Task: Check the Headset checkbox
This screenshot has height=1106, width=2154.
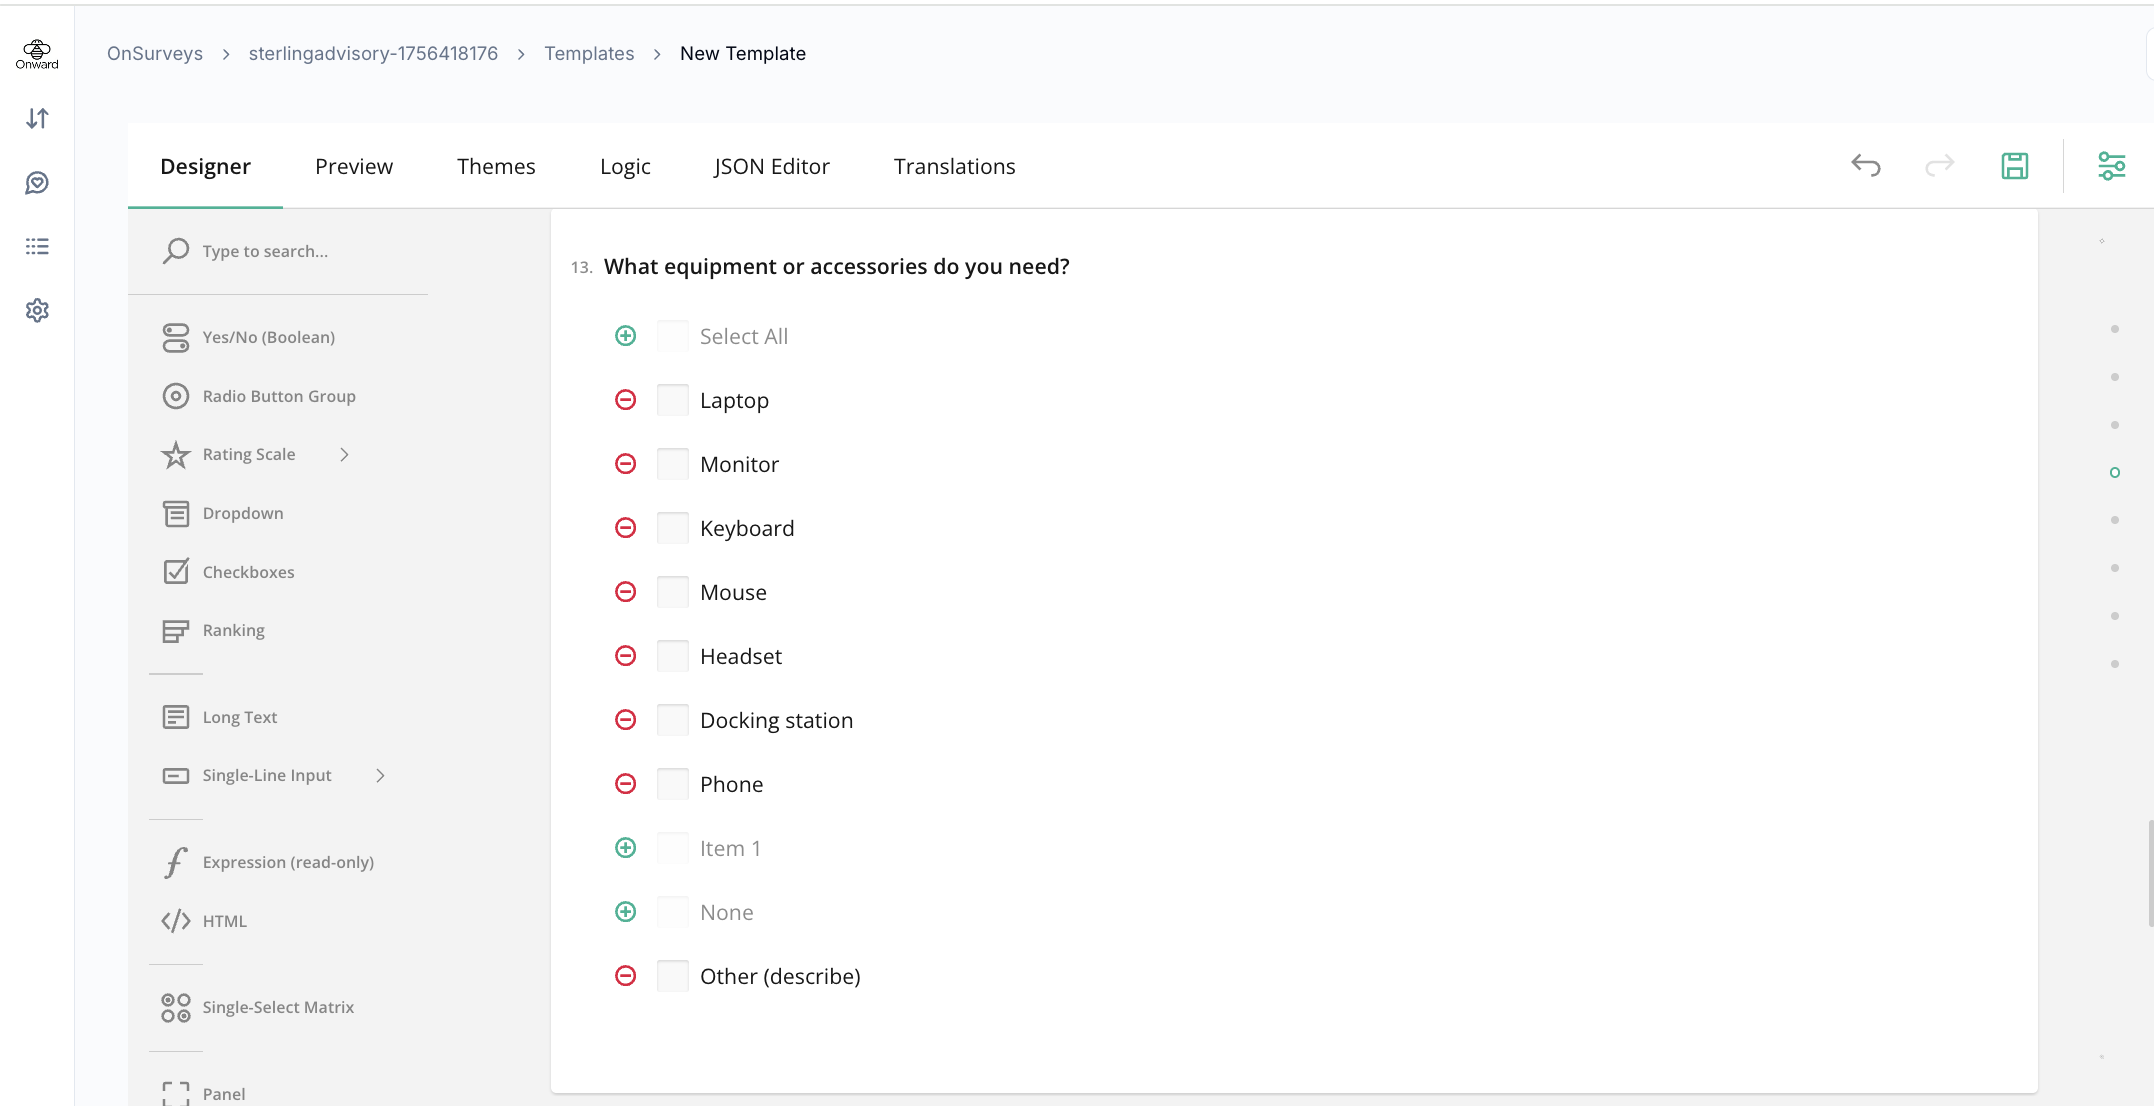Action: pyautogui.click(x=673, y=656)
